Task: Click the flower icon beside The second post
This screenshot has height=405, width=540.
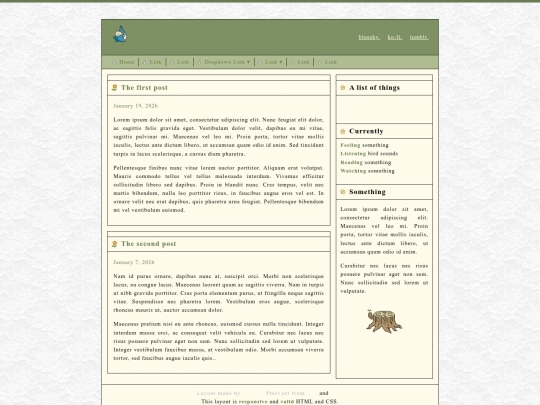Action: (115, 244)
